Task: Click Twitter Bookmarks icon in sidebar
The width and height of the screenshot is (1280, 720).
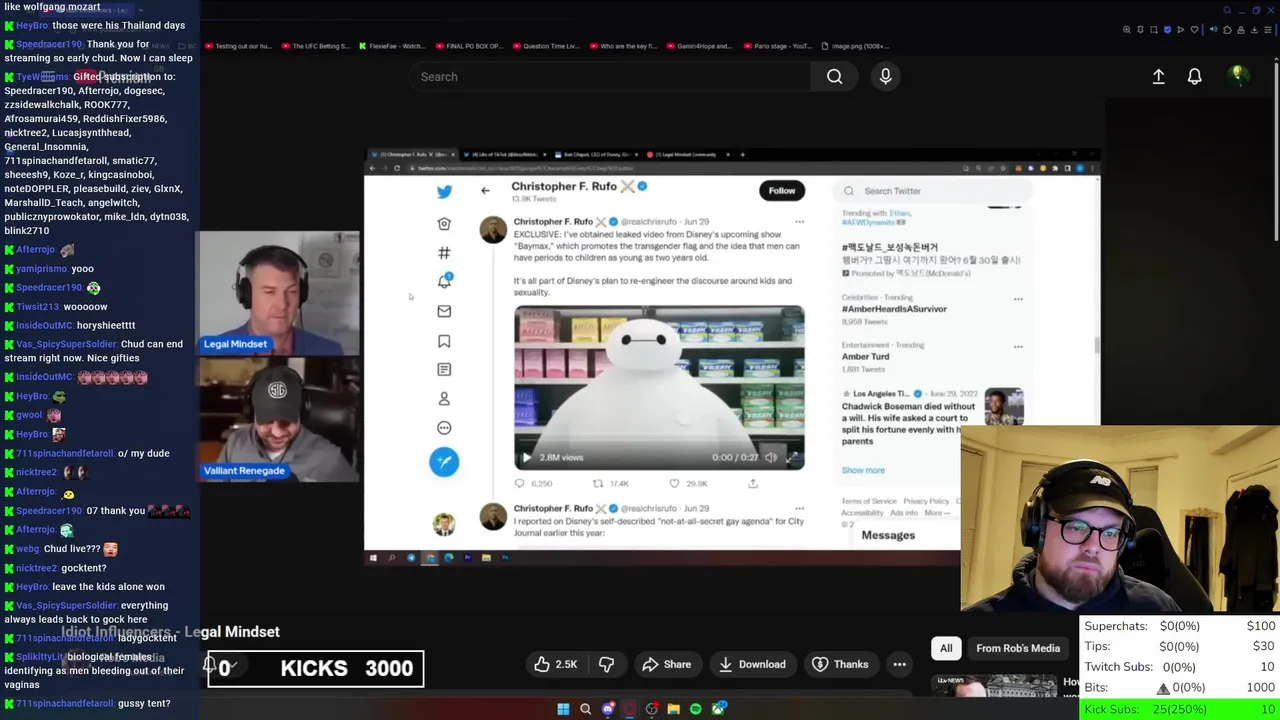Action: point(444,341)
